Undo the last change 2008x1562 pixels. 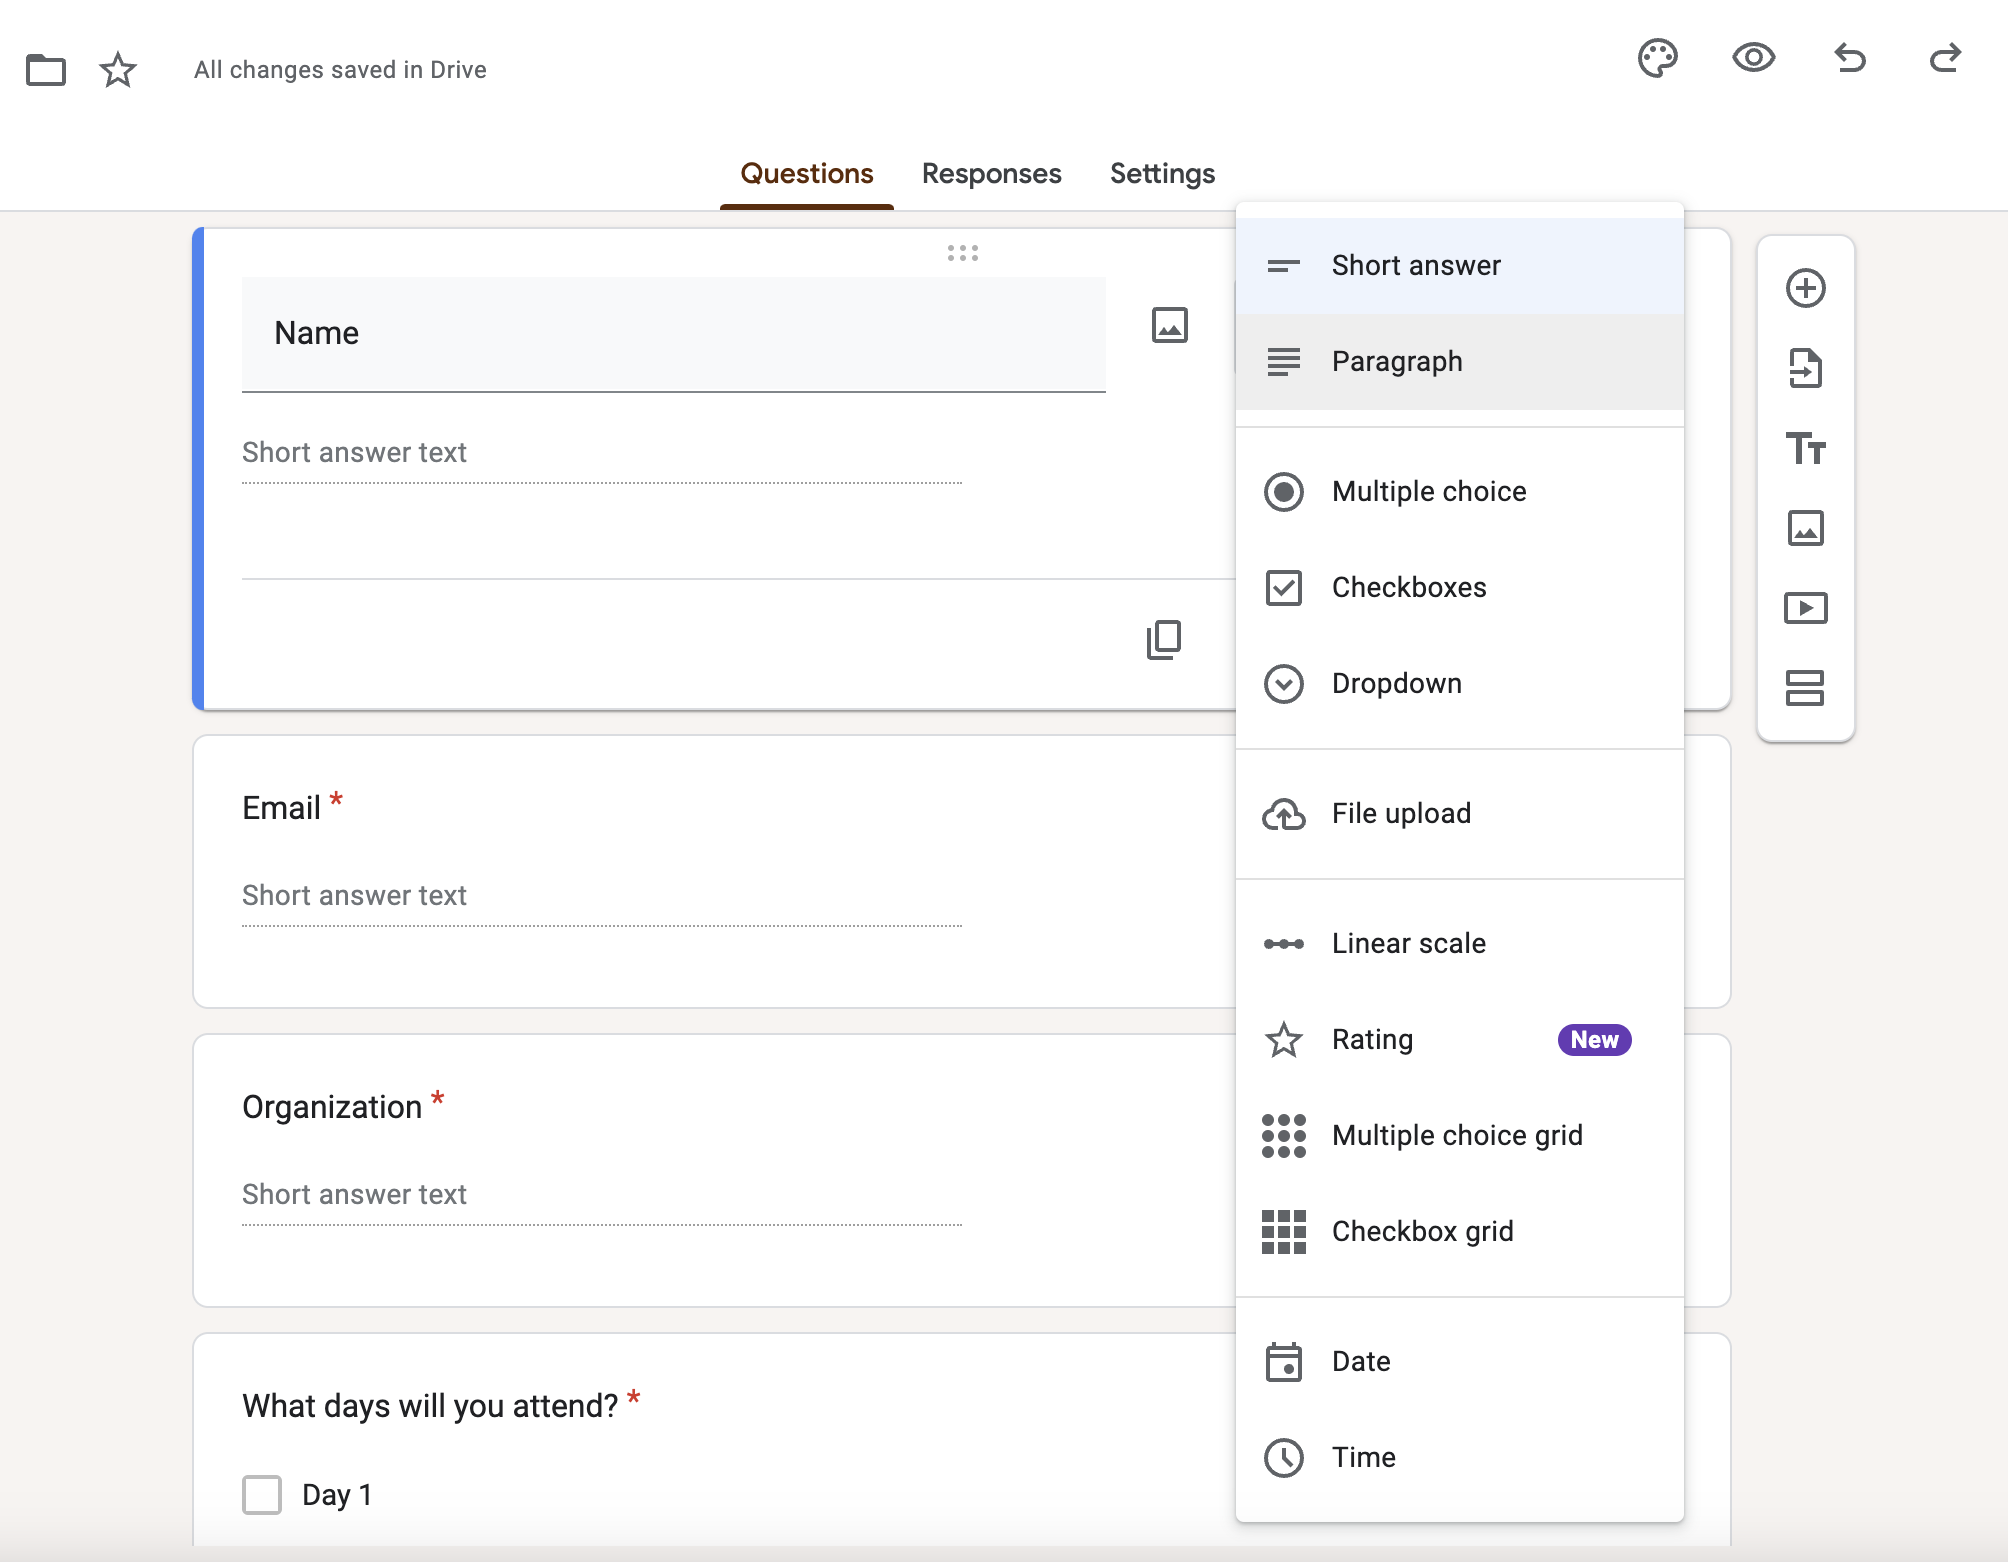pos(1850,59)
